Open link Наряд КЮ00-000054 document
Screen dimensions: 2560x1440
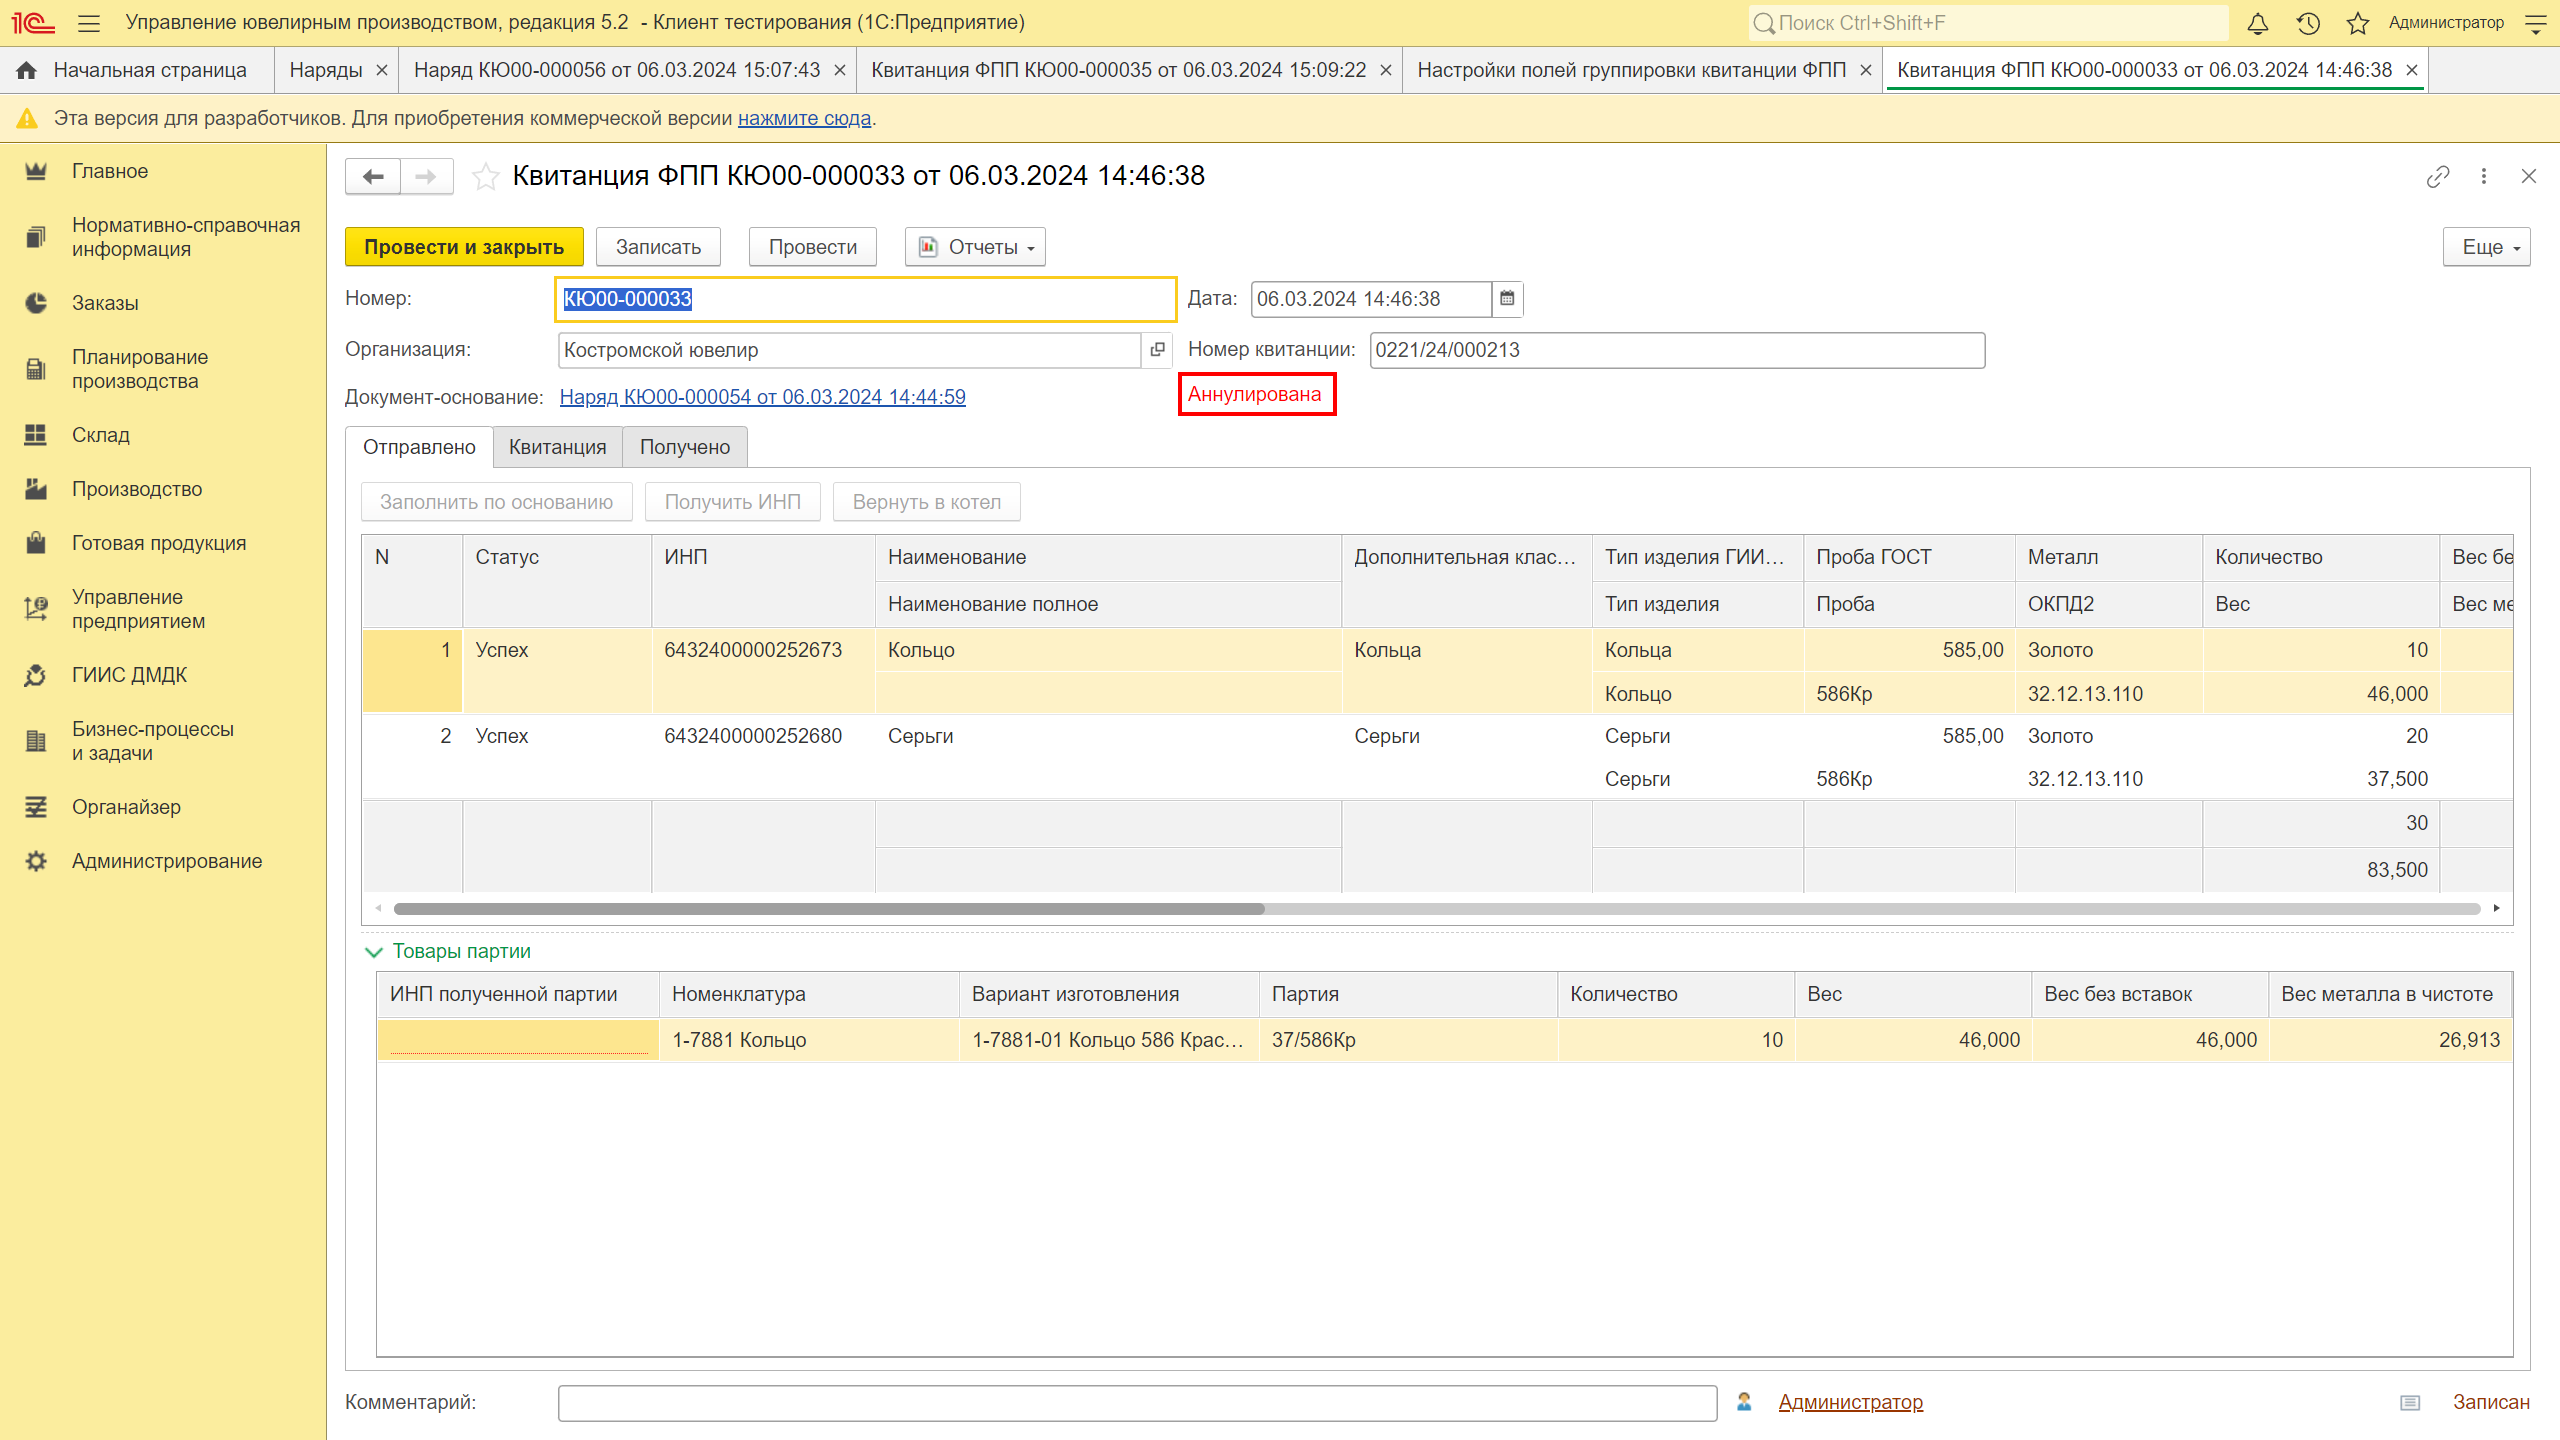click(762, 397)
